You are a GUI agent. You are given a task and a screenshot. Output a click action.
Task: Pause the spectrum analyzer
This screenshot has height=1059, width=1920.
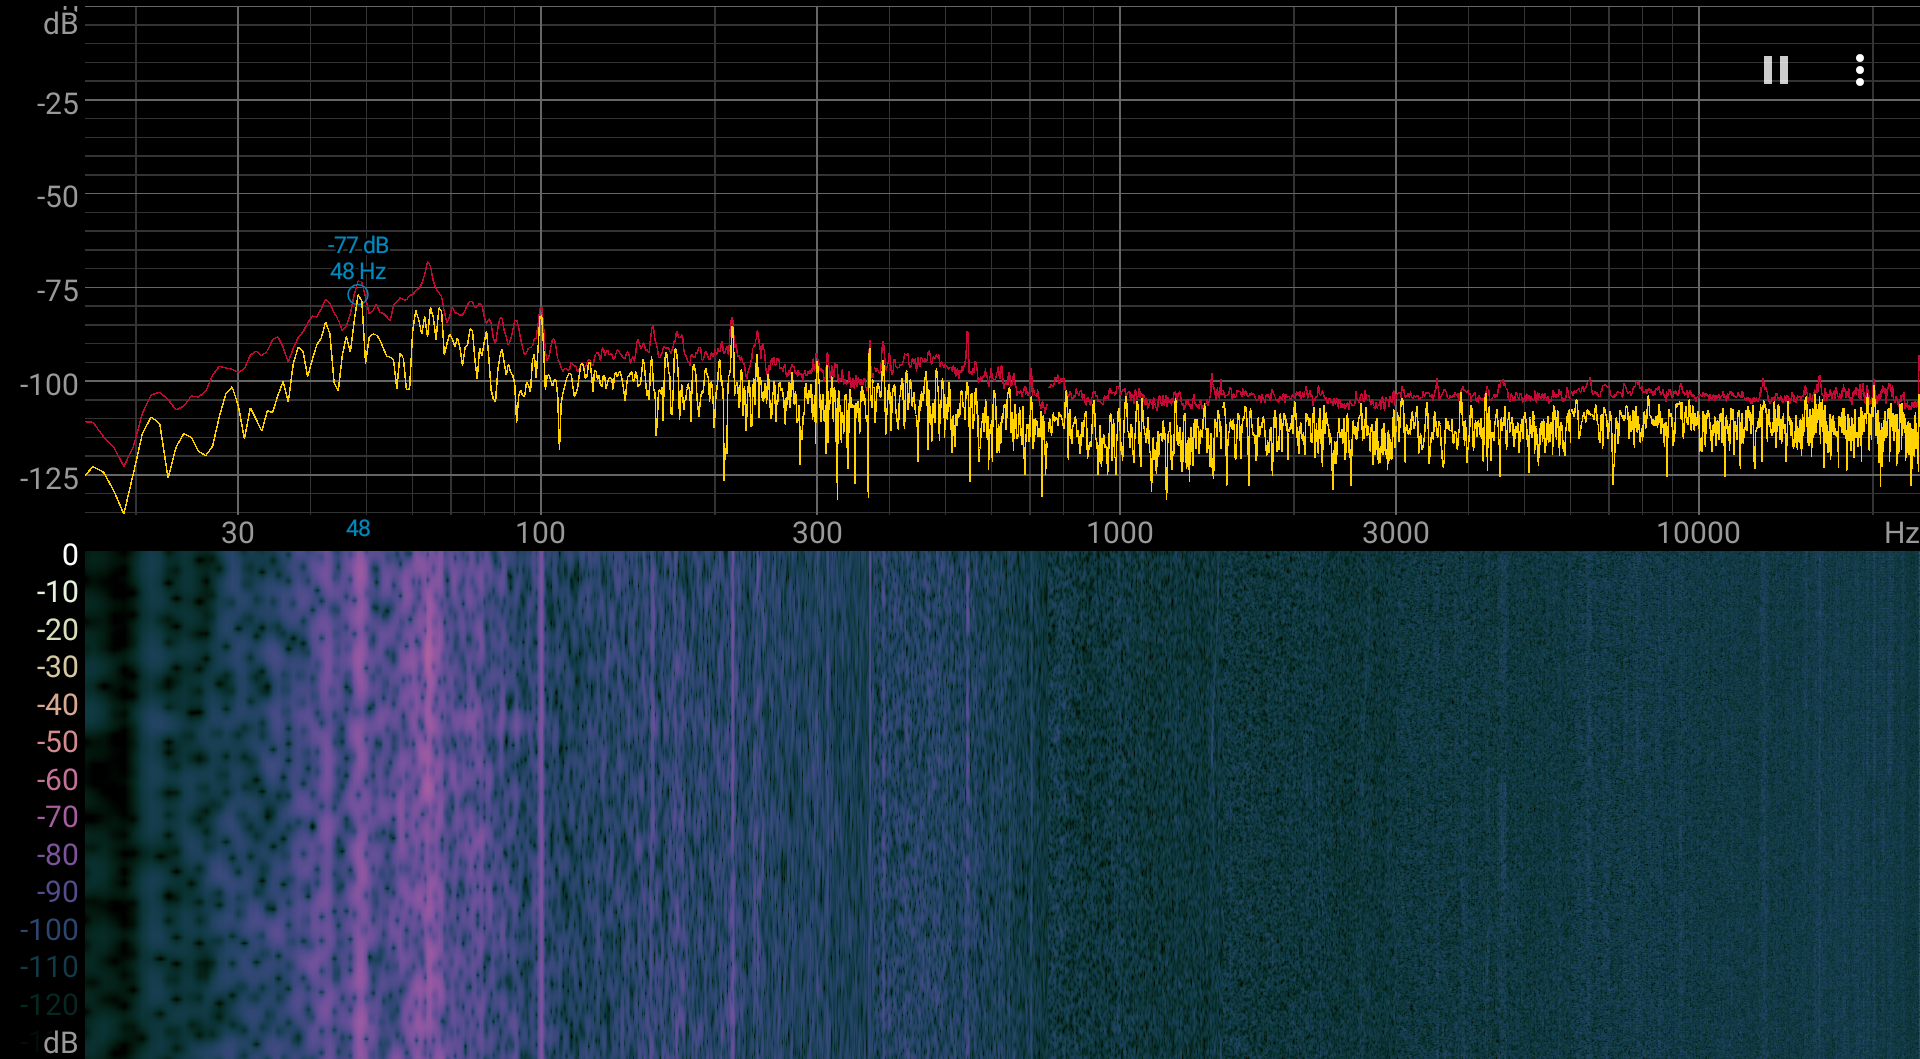click(1776, 70)
